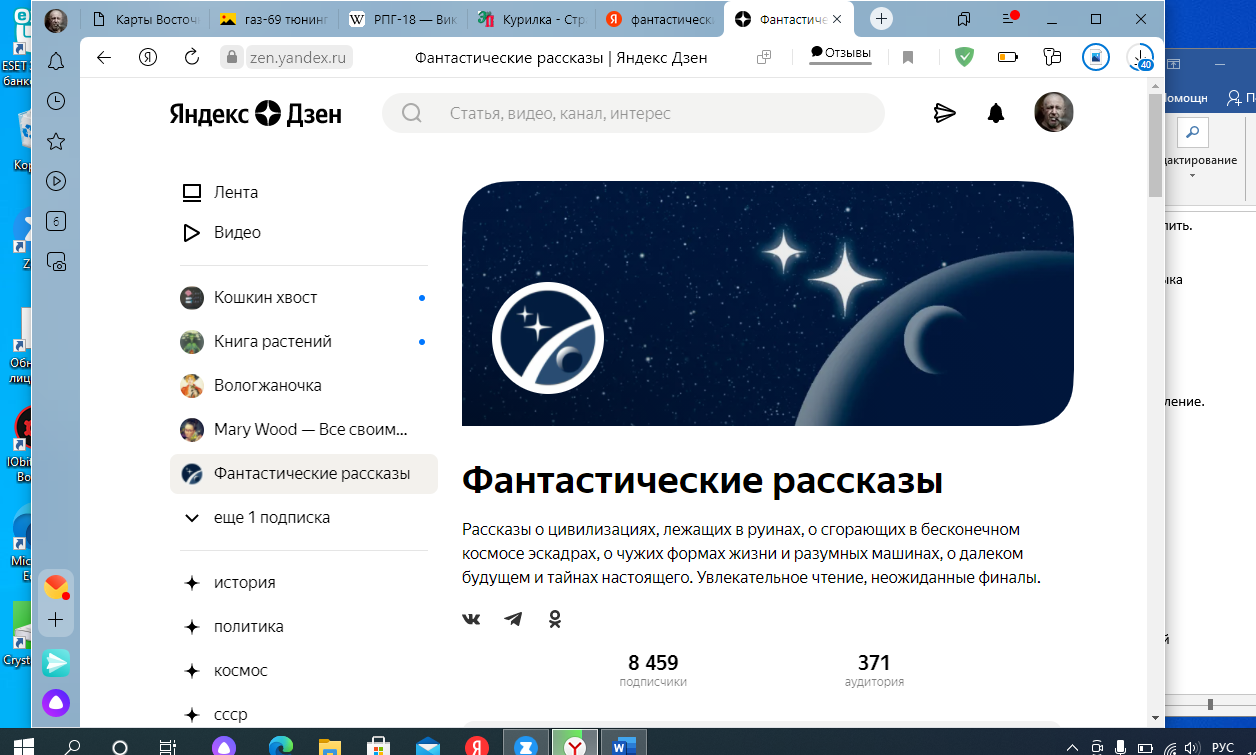The image size is (1256, 755).
Task: Open Microsoft Store from taskbar
Action: [379, 747]
